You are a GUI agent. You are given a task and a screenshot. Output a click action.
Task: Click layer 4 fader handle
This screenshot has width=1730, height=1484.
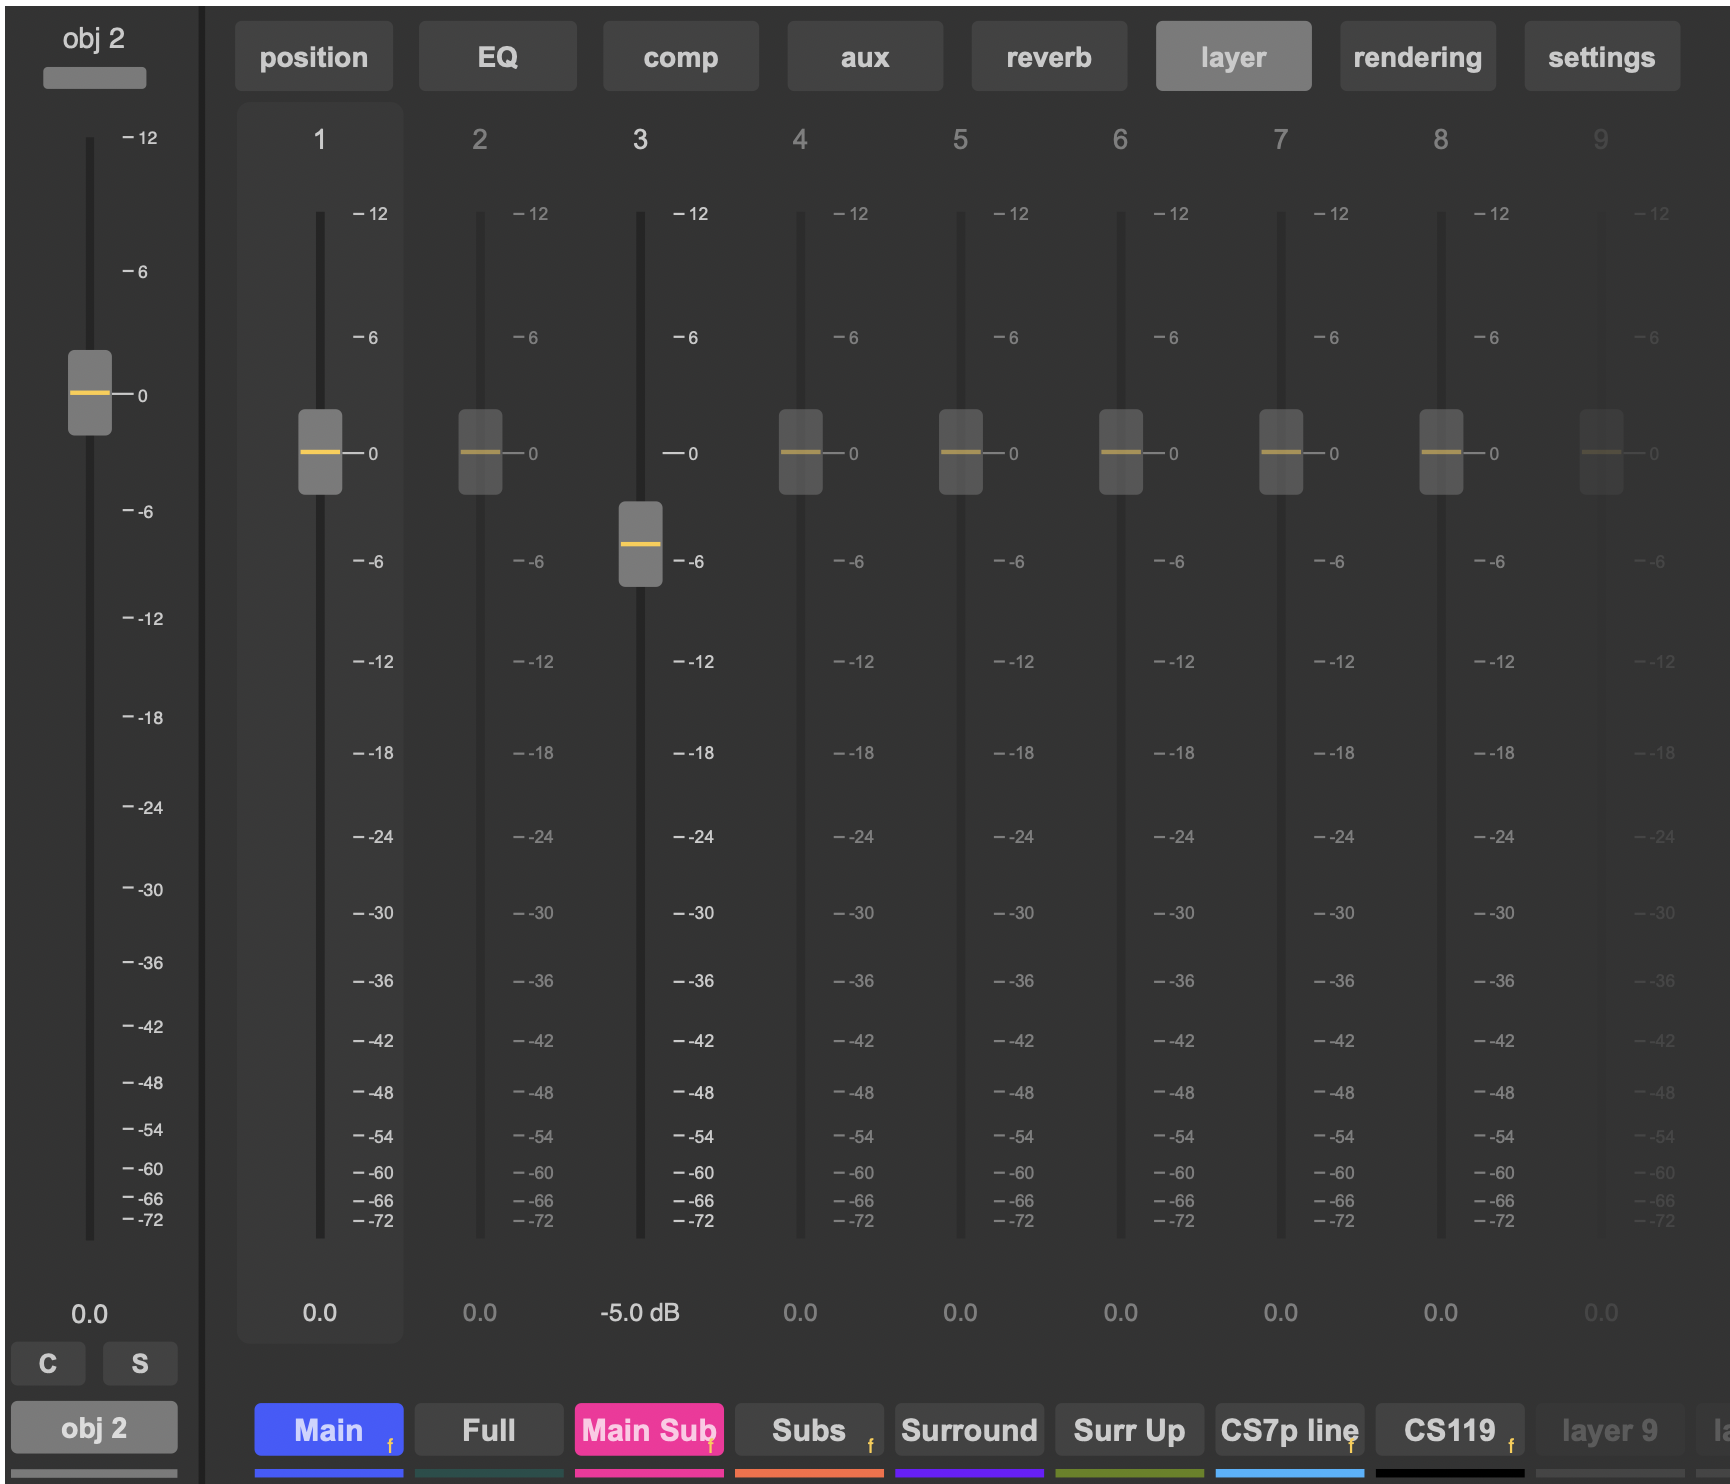pyautogui.click(x=801, y=452)
